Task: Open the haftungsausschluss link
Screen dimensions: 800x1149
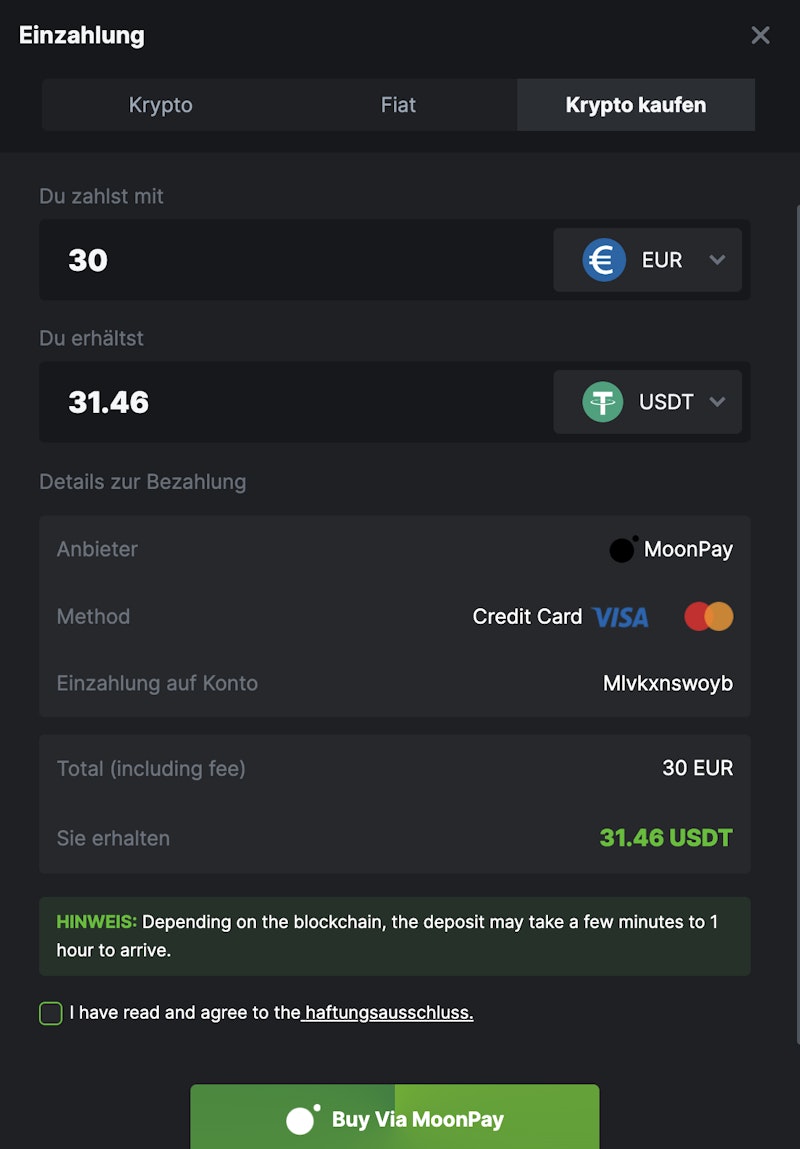Action: click(x=388, y=1013)
